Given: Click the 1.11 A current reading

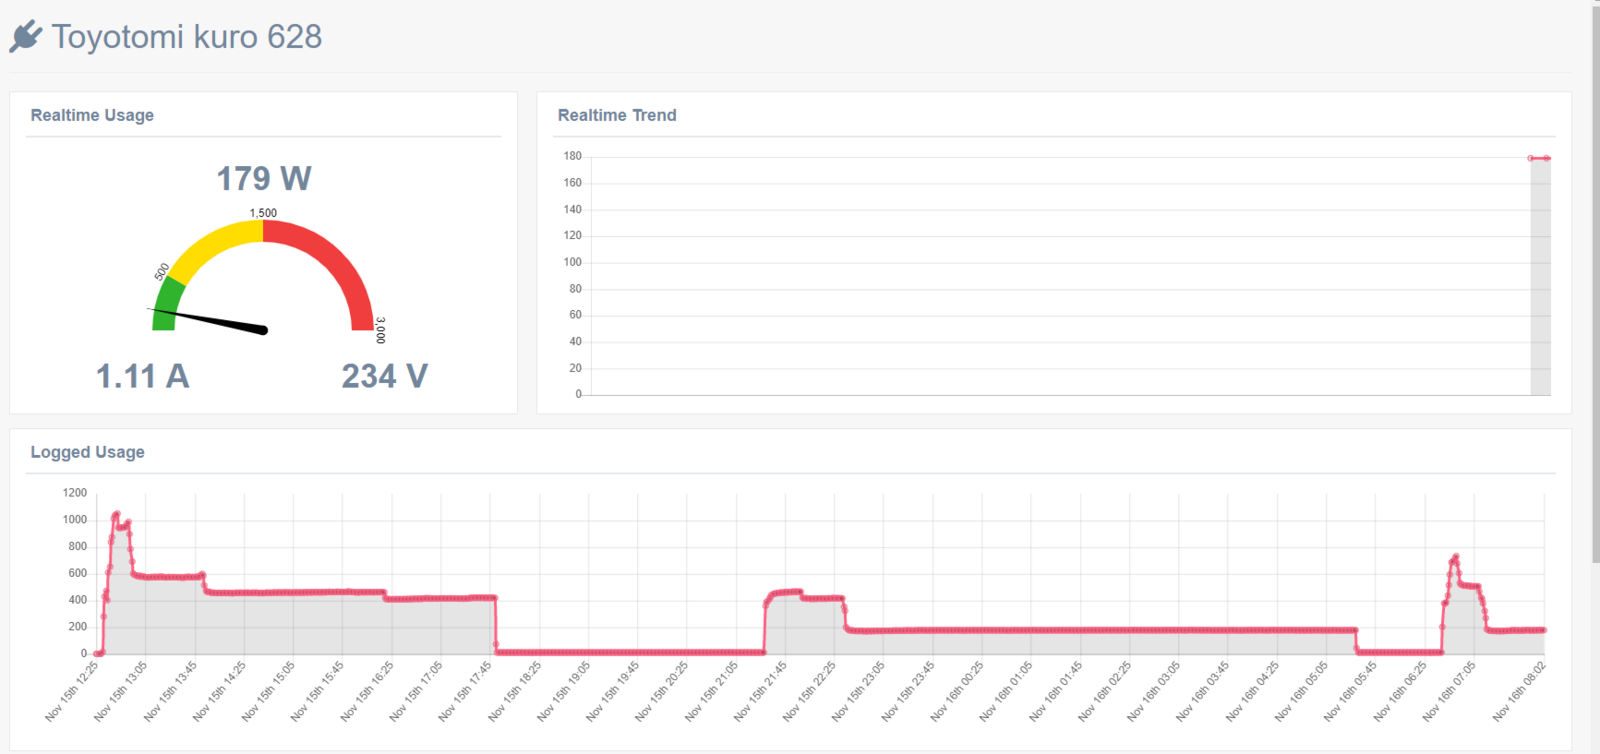Looking at the screenshot, I should pos(142,376).
